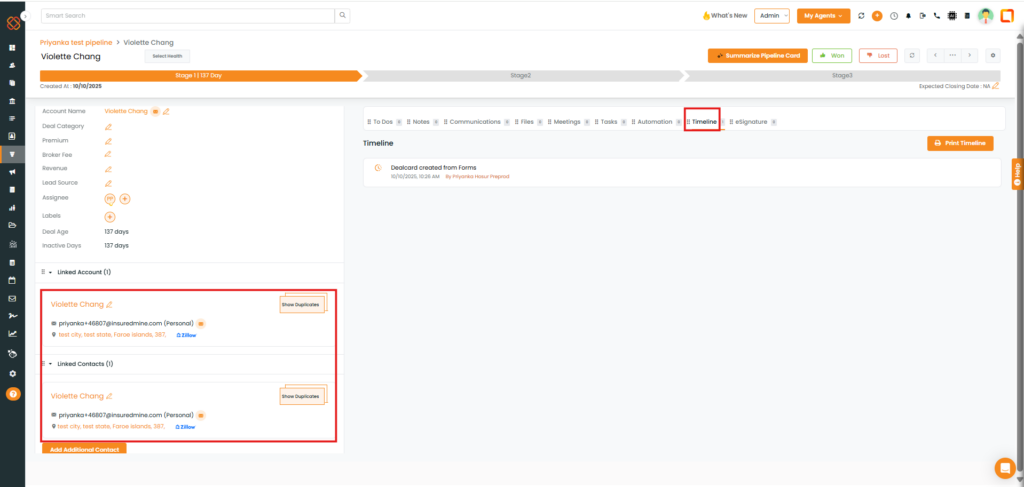1024x487 pixels.
Task: Open the Admin dropdown
Action: [772, 16]
